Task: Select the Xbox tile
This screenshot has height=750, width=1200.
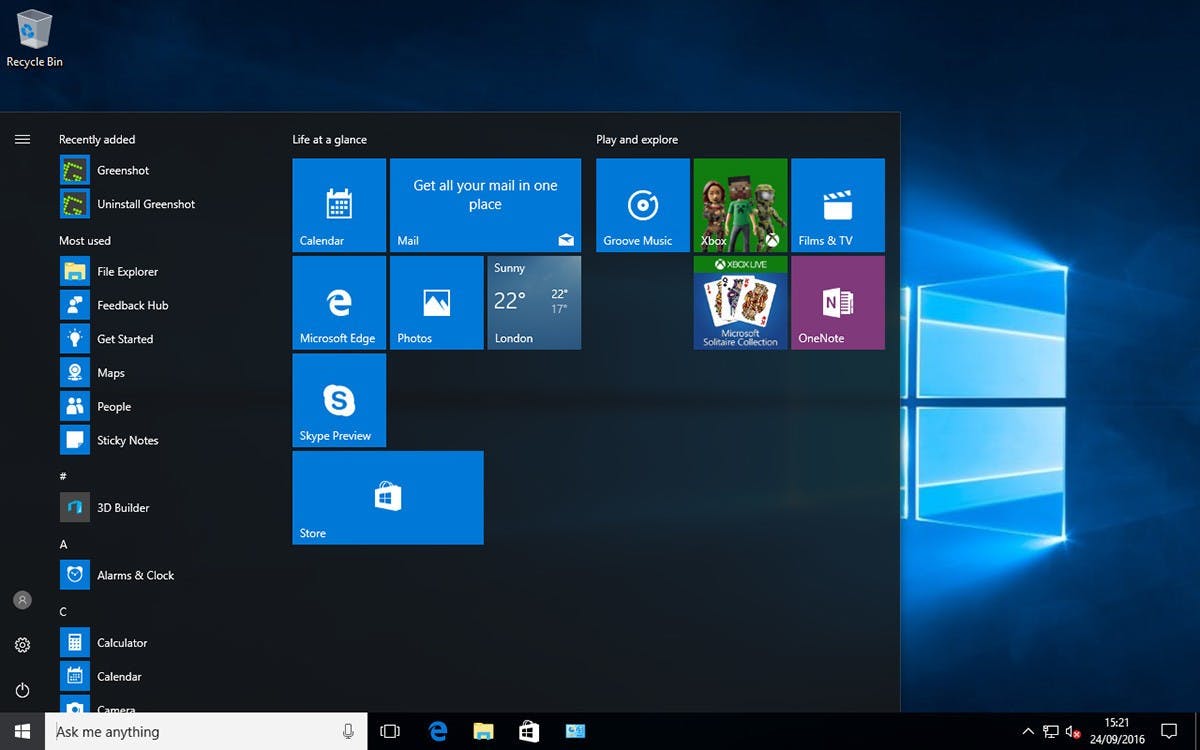Action: tap(739, 204)
